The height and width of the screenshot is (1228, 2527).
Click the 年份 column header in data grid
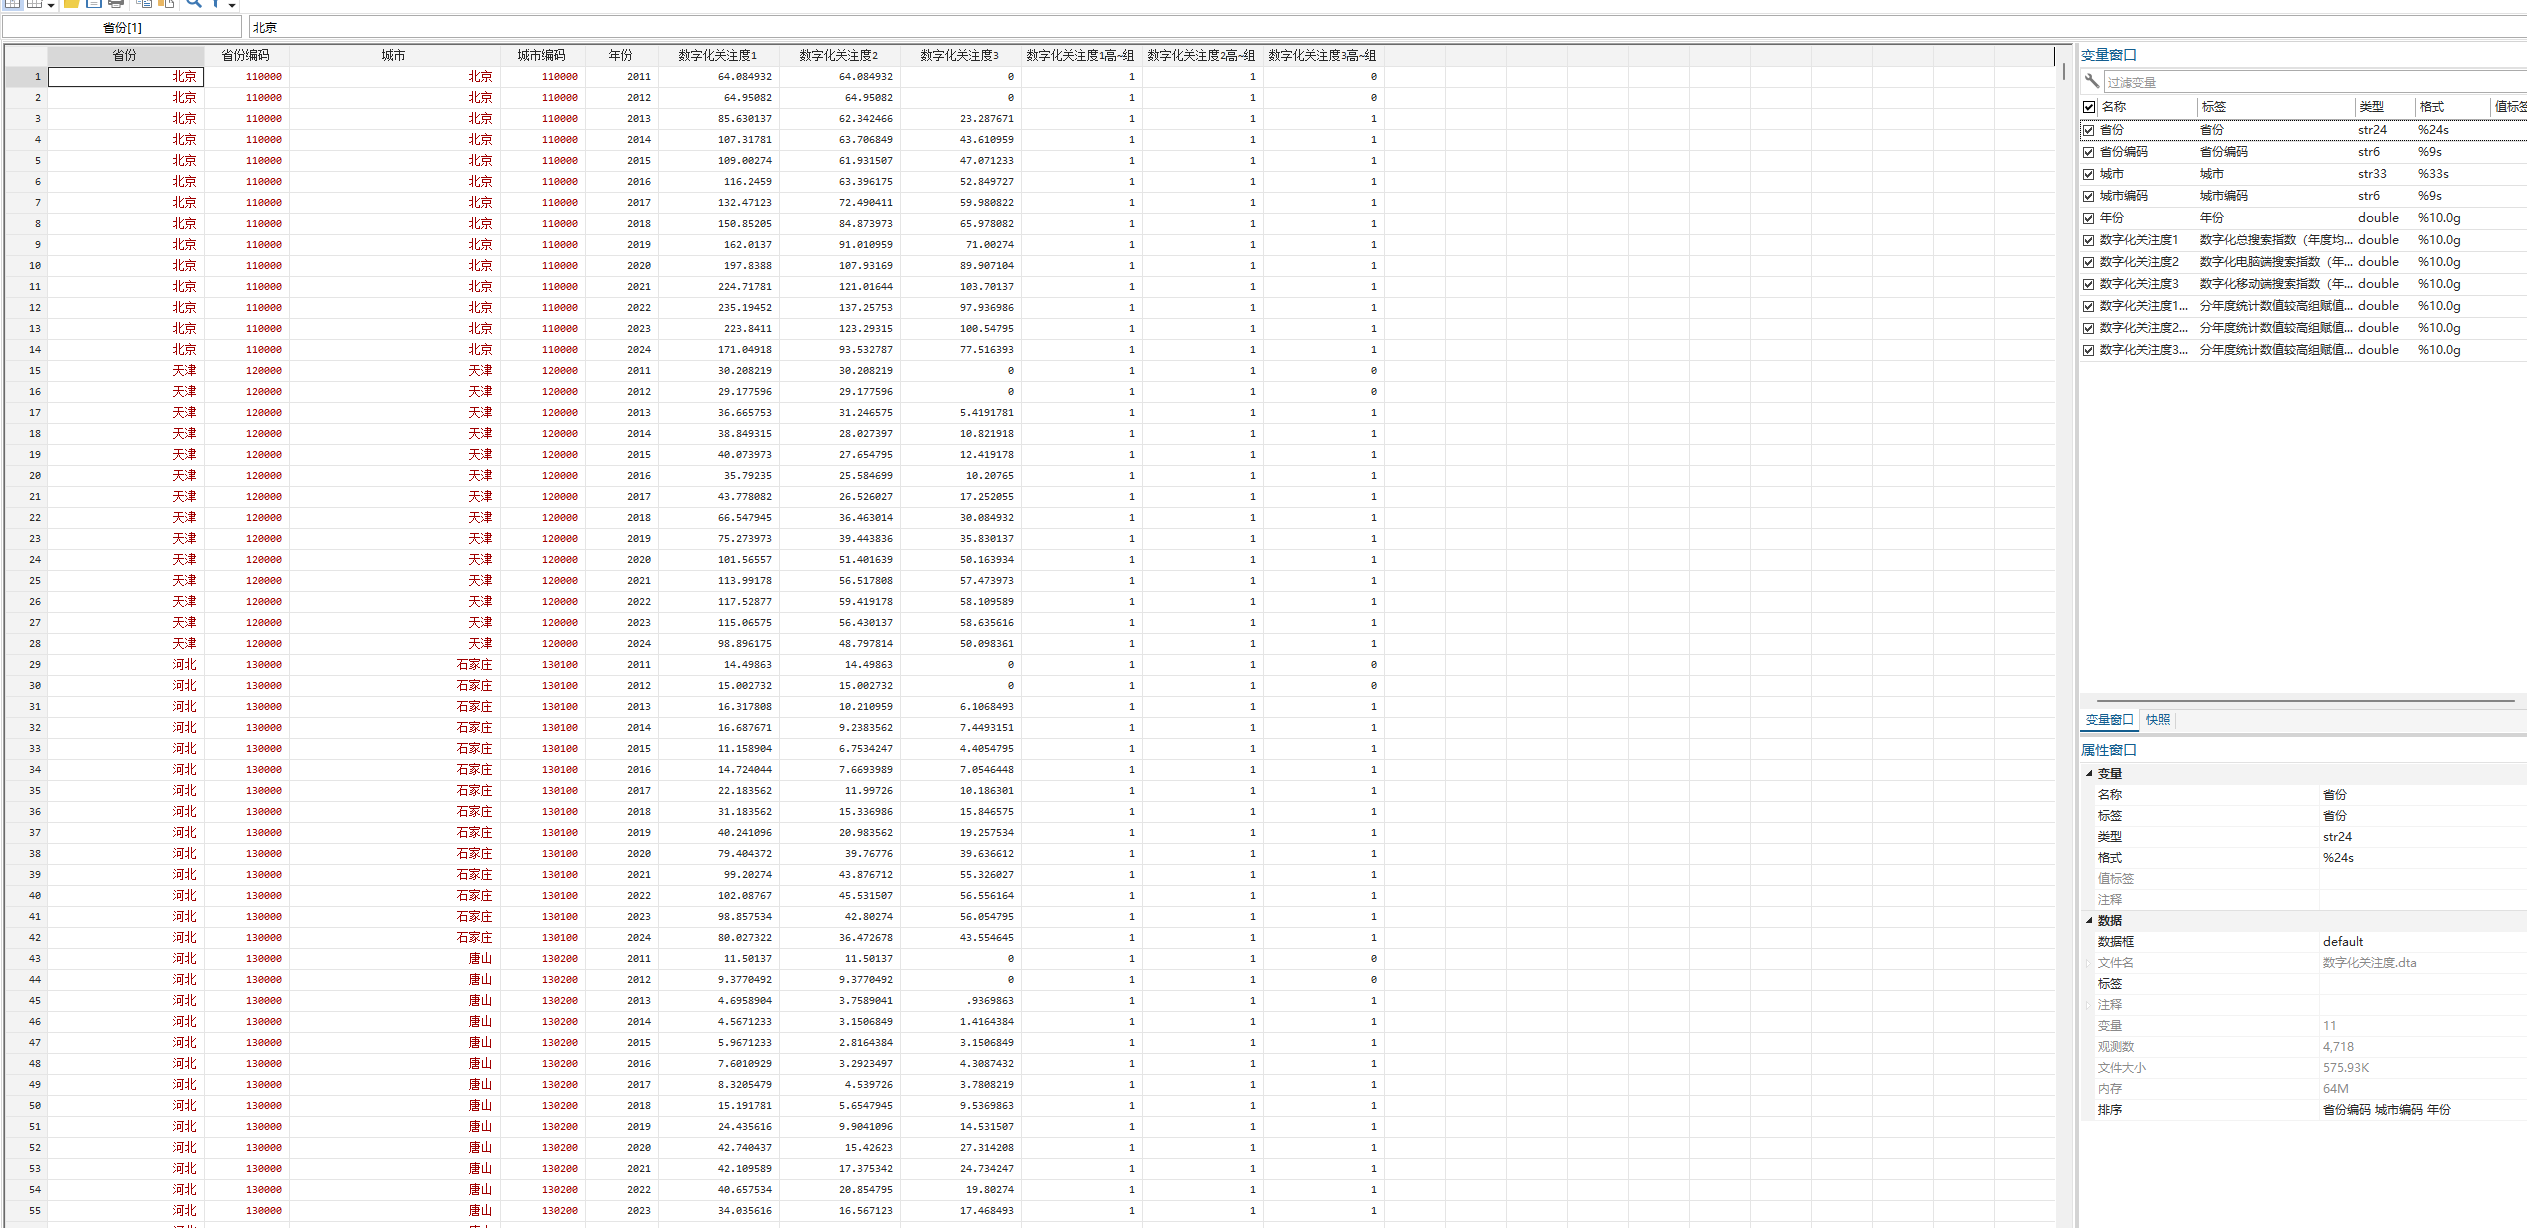(620, 56)
